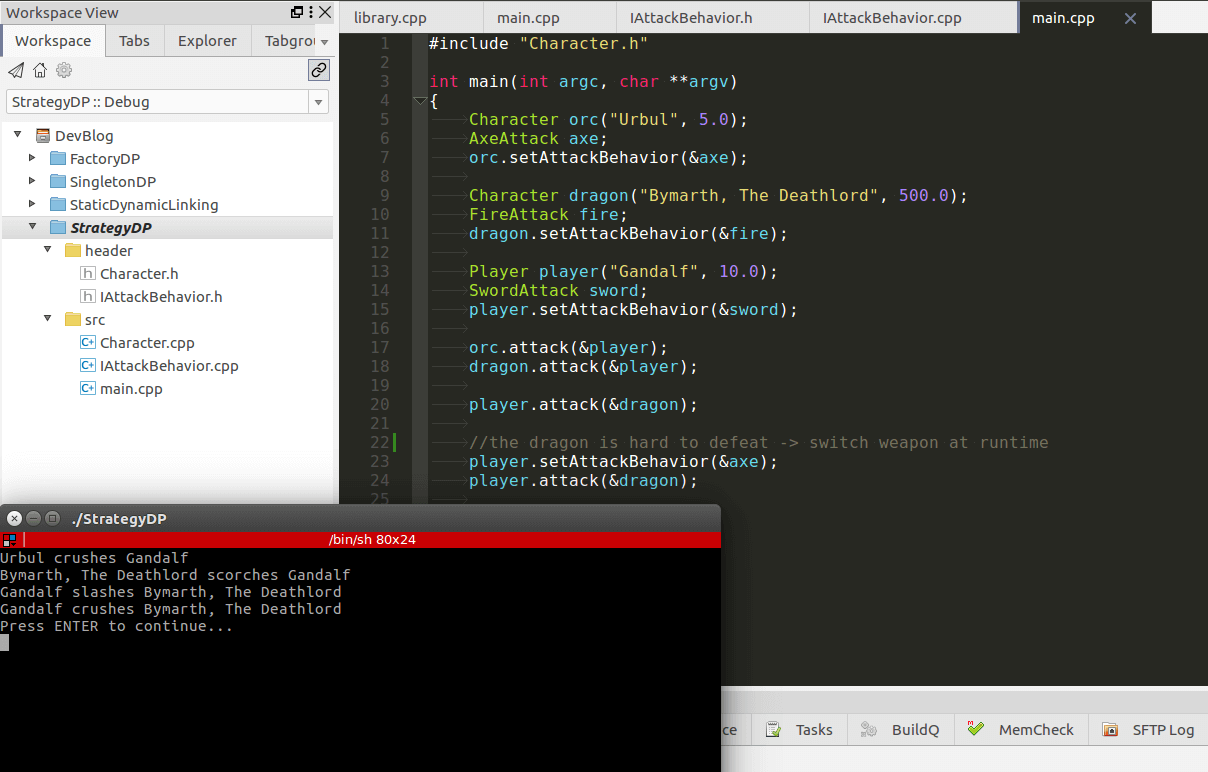
Task: Toggle the link-with-editor chain button
Action: [318, 70]
